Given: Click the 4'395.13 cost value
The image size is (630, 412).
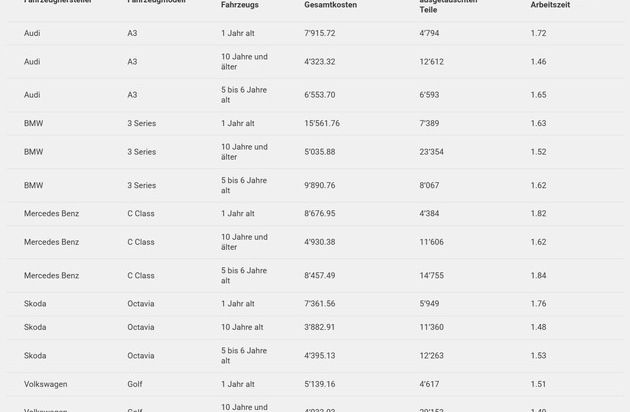Looking at the screenshot, I should 320,356.
